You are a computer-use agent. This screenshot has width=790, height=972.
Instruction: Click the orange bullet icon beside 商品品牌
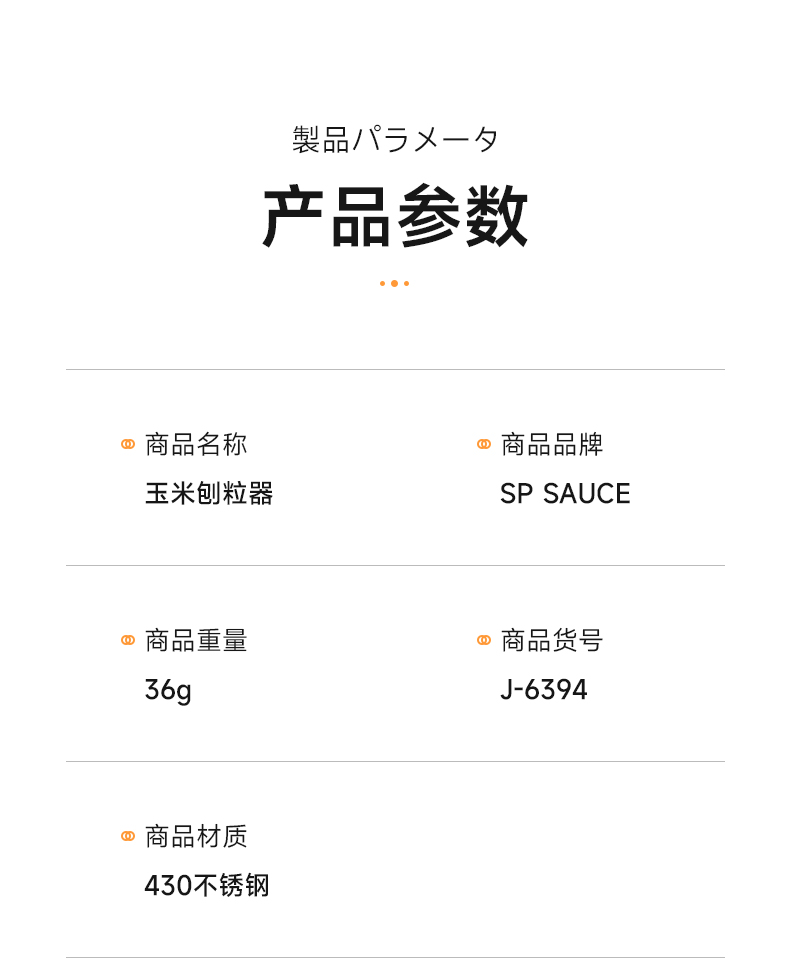(484, 444)
